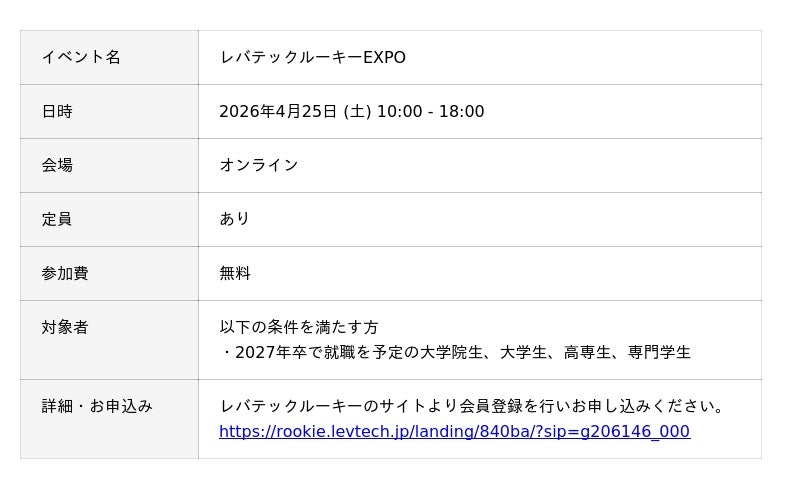Click the 詳細・お申込み row label
The width and height of the screenshot is (800, 489).
click(x=97, y=407)
